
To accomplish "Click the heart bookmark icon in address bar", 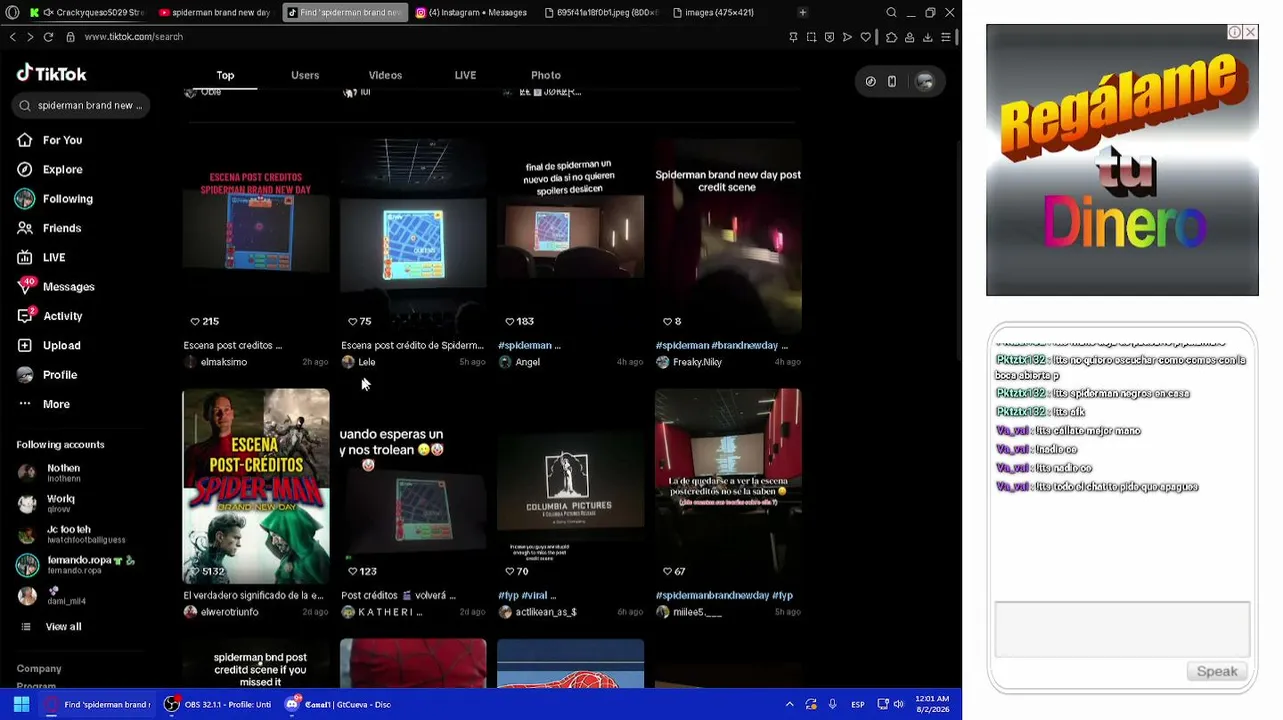I will (865, 37).
